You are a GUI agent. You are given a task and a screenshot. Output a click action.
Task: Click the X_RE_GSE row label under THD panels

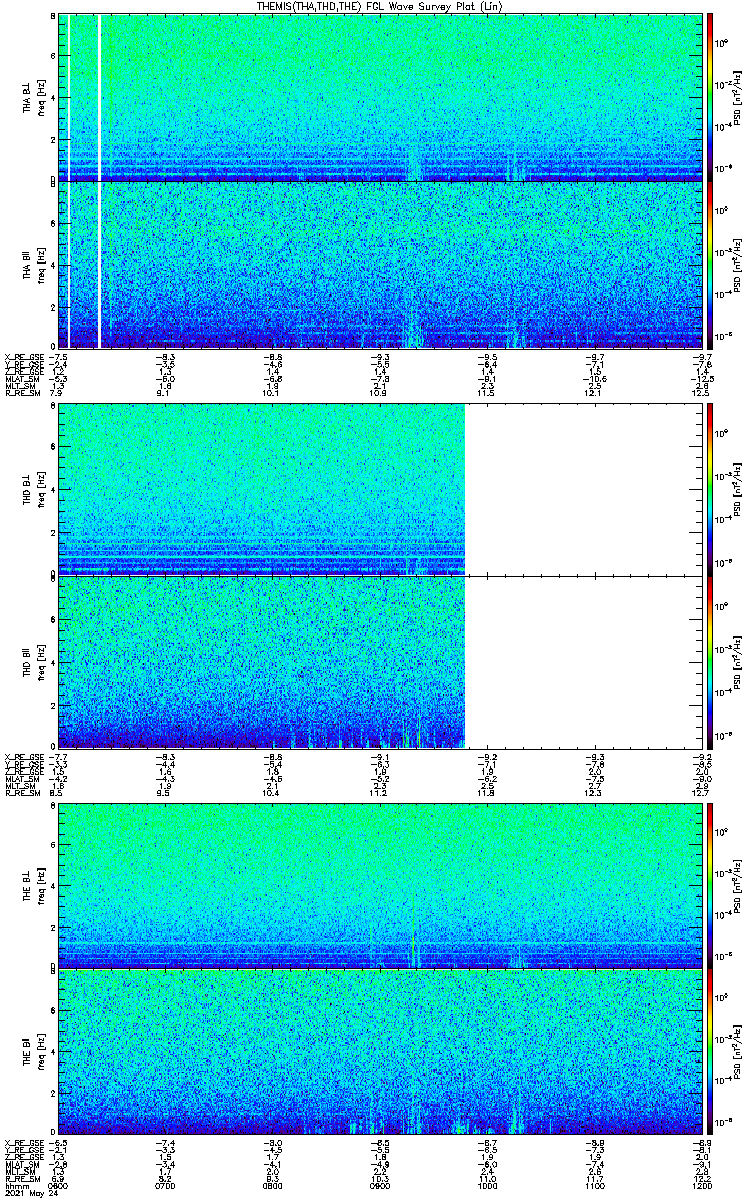coord(22,756)
